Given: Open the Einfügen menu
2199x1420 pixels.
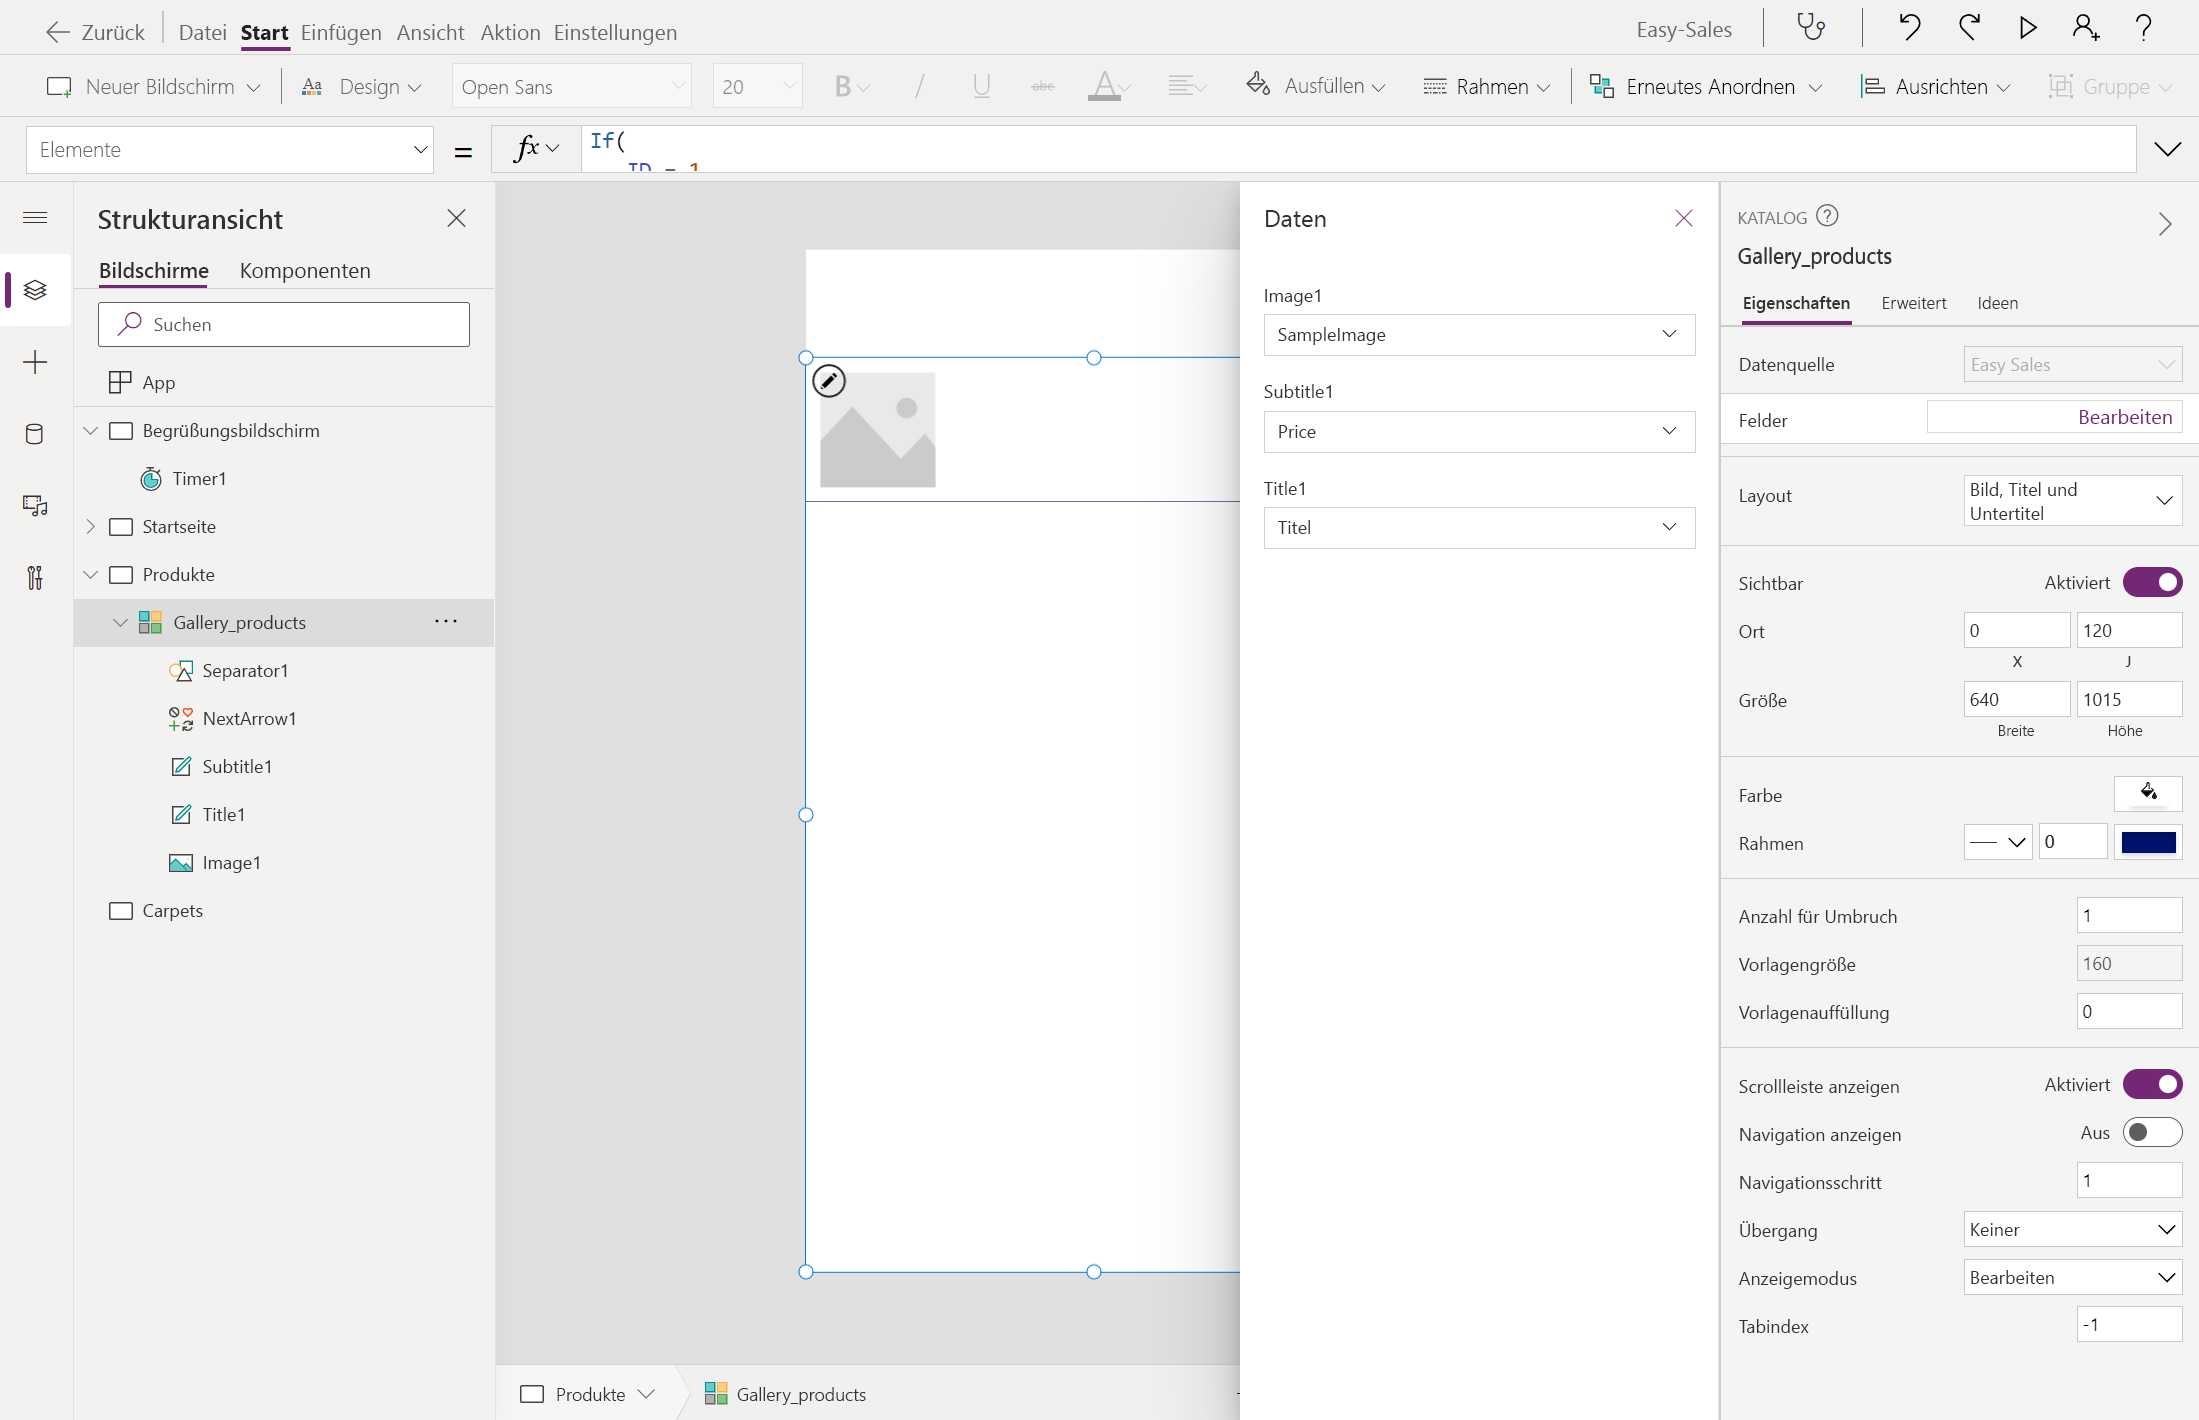Looking at the screenshot, I should tap(340, 32).
